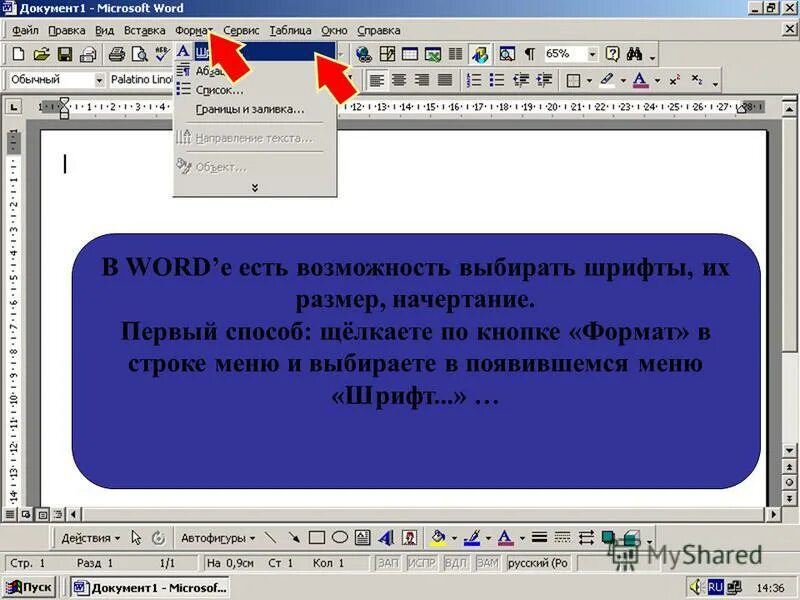
Task: Choose Список... from the Формат menu
Action: 255,90
